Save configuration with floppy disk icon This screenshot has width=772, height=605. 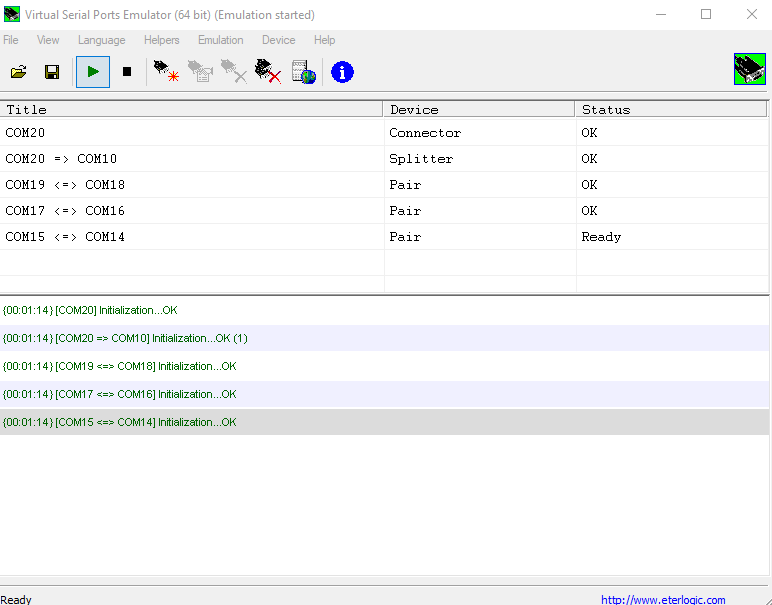pyautogui.click(x=52, y=72)
